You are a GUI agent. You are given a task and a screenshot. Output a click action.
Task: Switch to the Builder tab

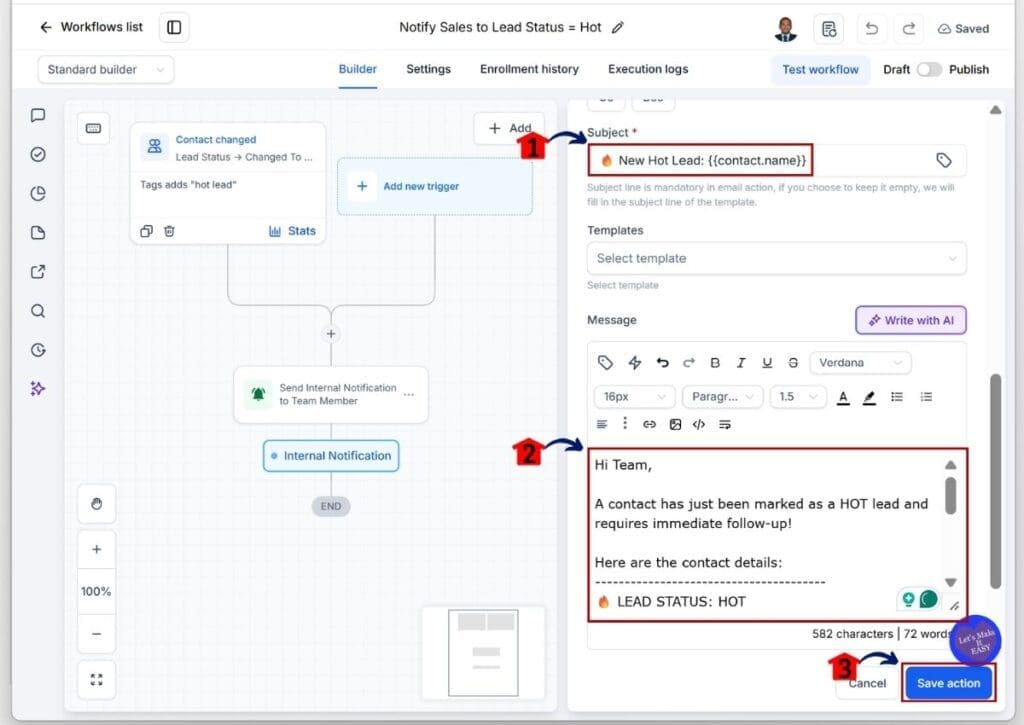point(357,69)
